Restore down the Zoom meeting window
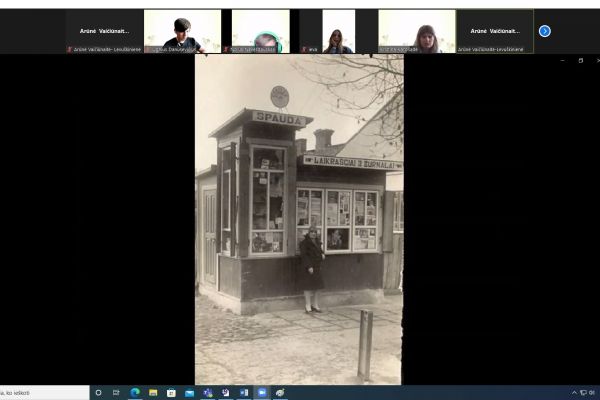 coord(580,60)
